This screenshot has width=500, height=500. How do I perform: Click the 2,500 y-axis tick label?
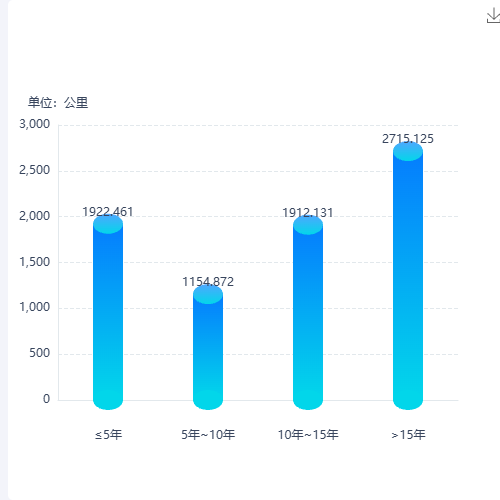tap(34, 170)
